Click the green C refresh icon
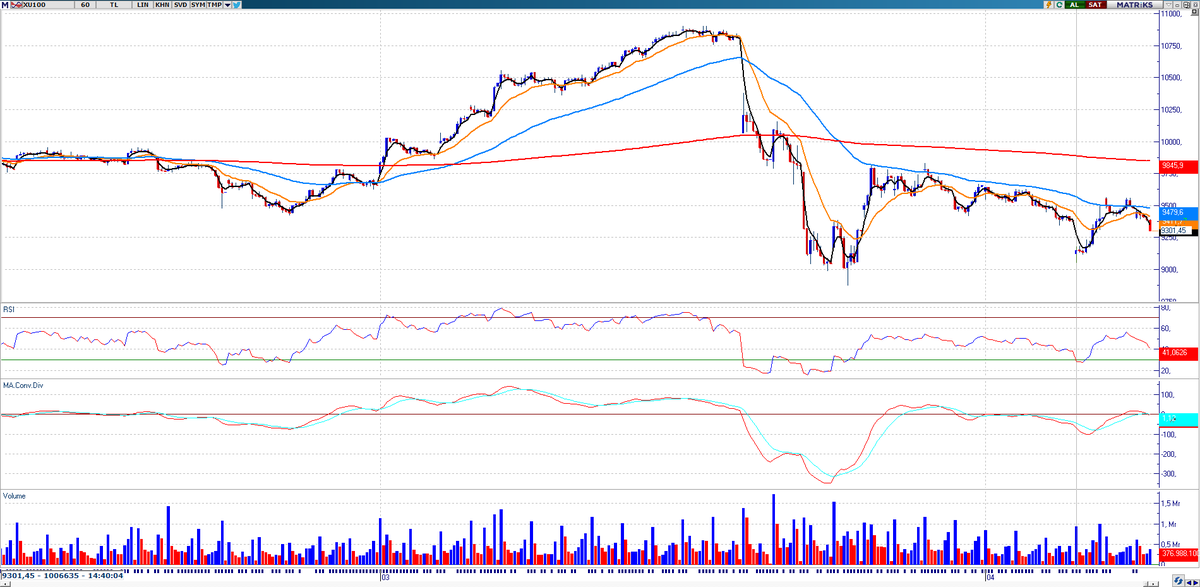 [1059, 5]
